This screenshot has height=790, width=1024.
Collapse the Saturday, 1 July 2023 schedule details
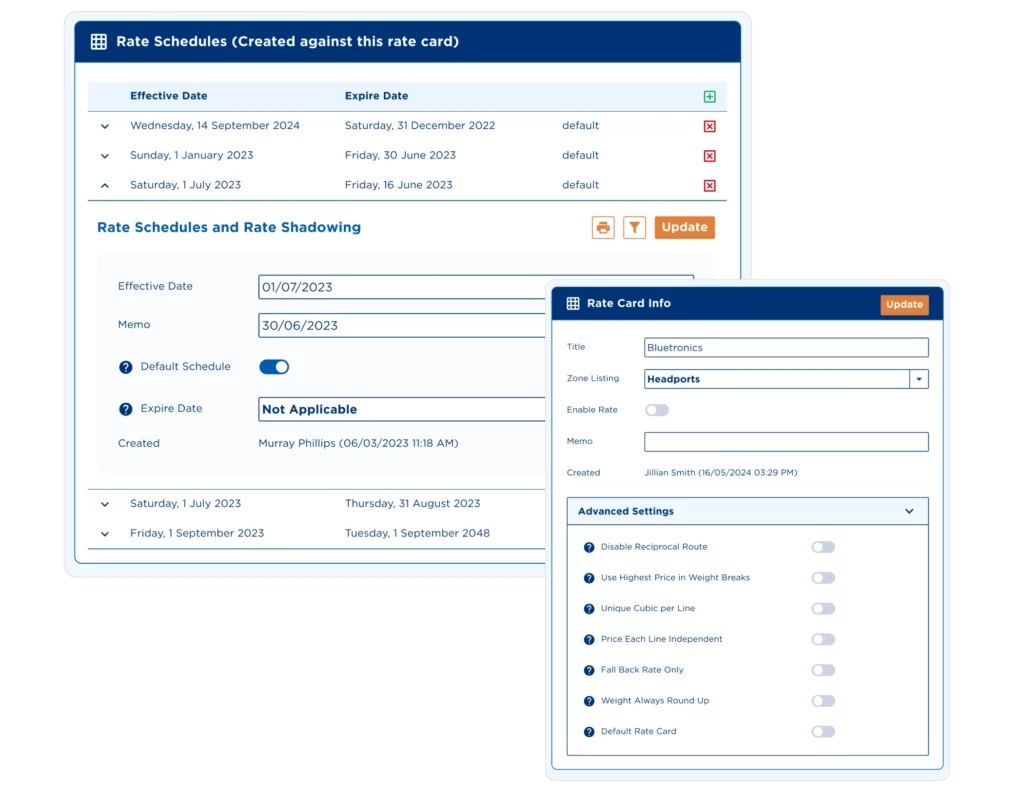coord(104,185)
